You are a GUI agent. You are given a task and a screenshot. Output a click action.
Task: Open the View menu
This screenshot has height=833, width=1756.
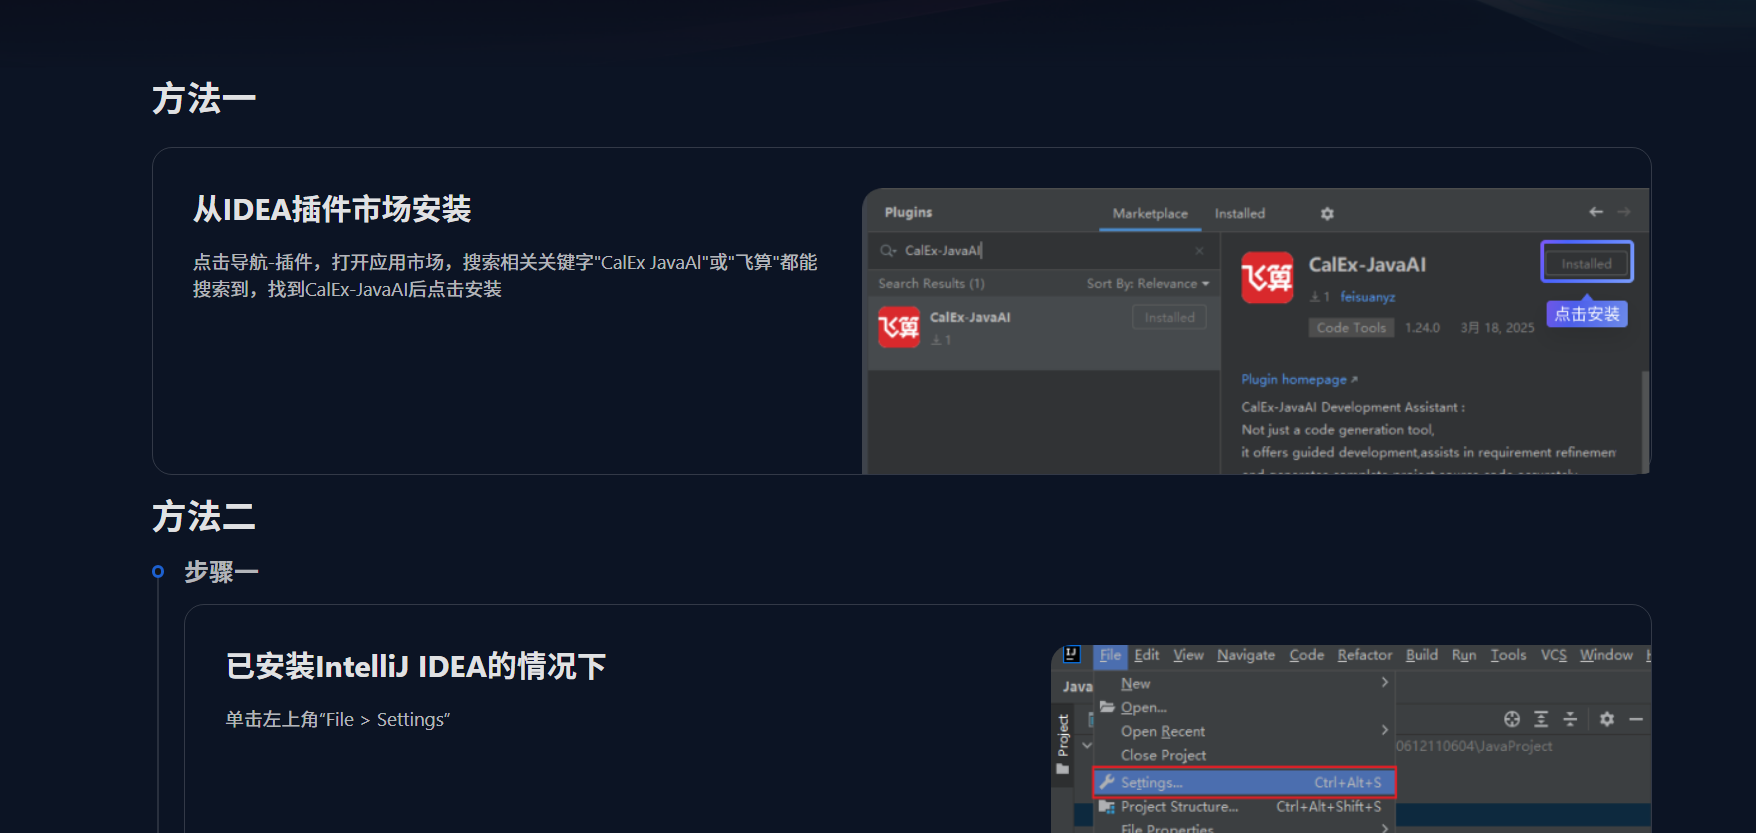coord(1188,655)
